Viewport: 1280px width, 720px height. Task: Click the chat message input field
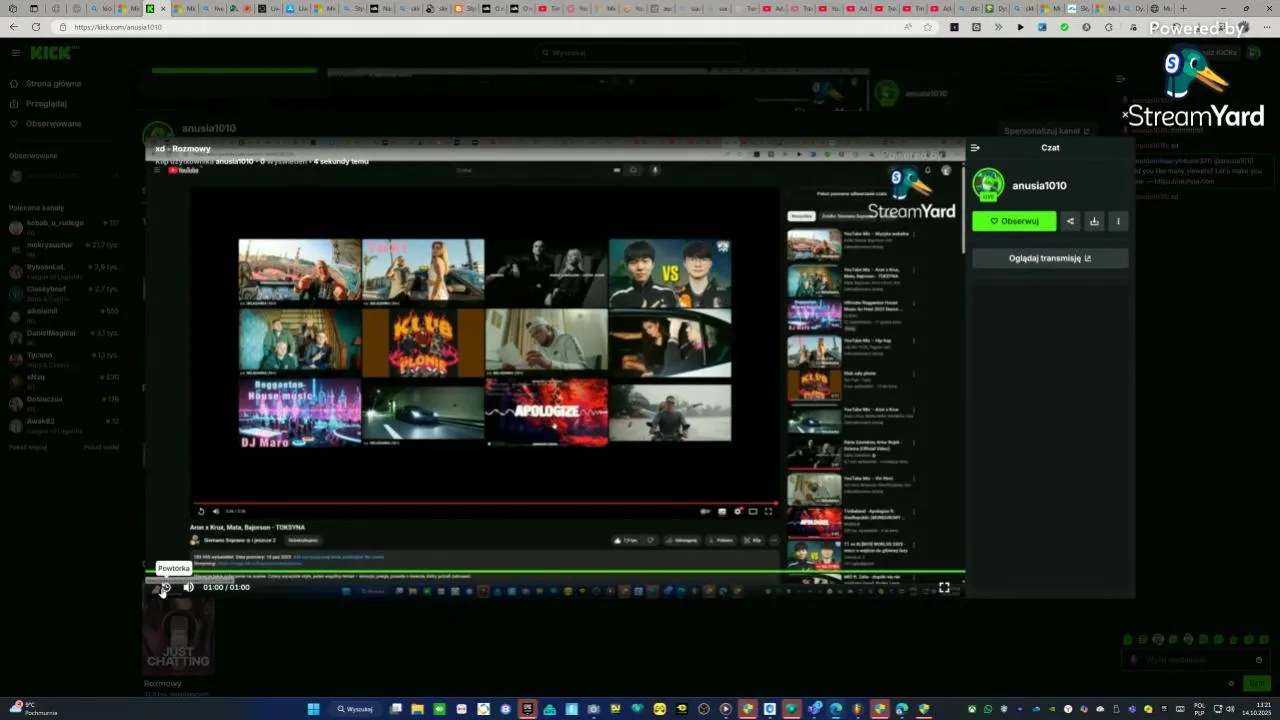(1196, 660)
